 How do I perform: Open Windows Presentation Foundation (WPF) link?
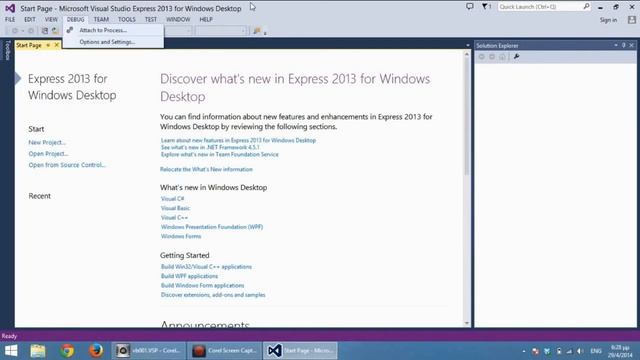tap(212, 227)
